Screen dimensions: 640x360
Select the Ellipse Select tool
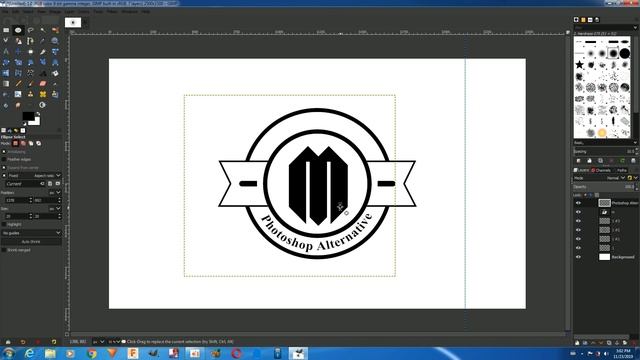pyautogui.click(x=18, y=30)
